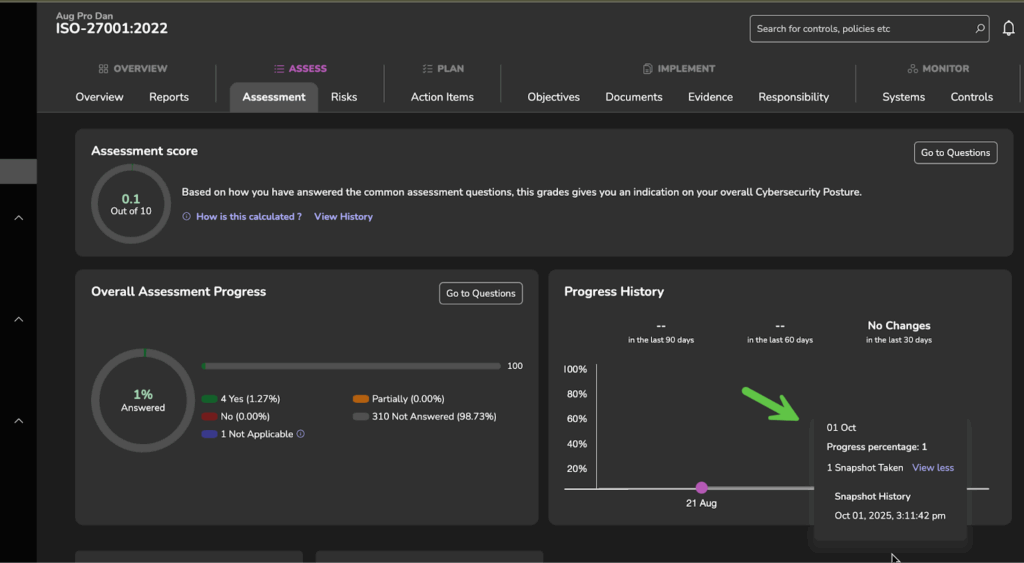Click Go to Questions in Assessment score

(955, 153)
